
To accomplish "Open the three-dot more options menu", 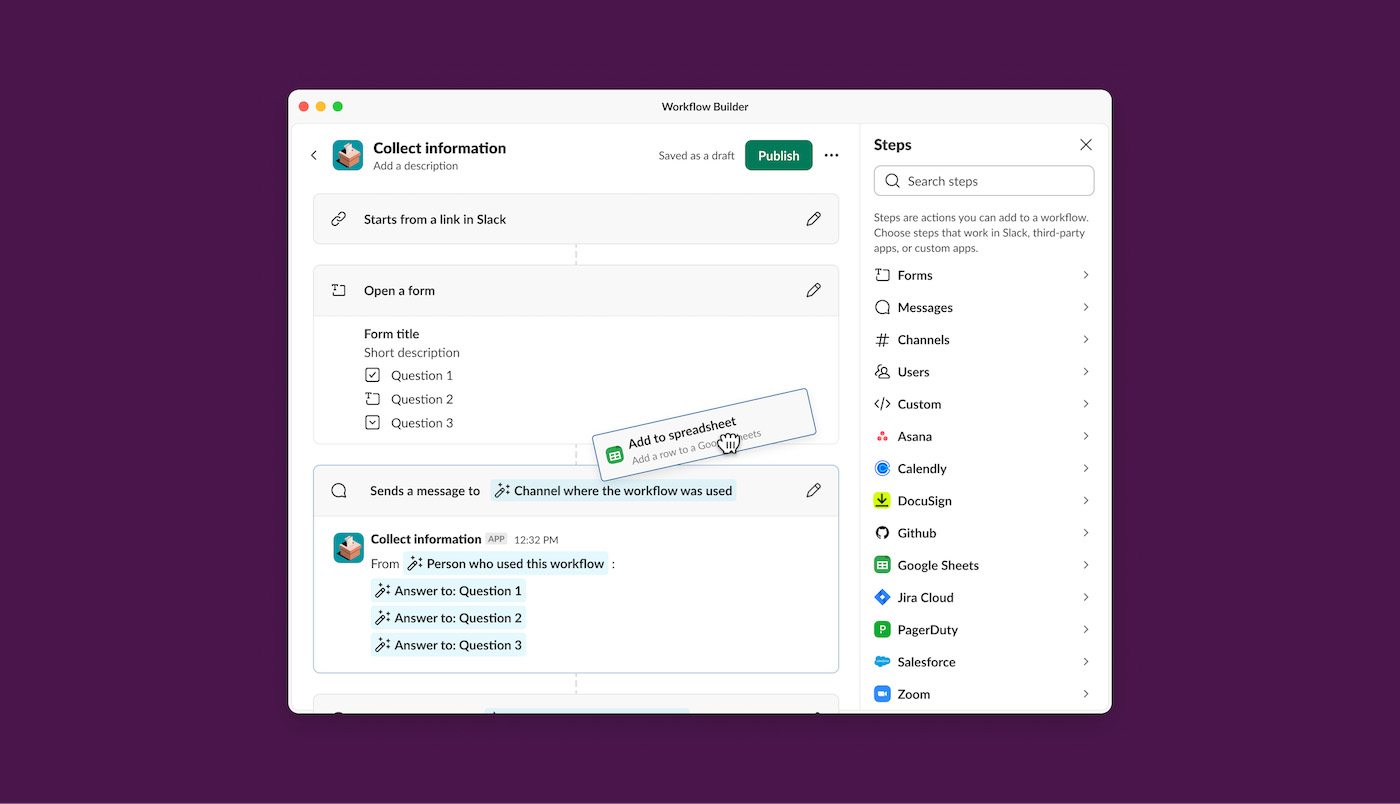I will point(831,155).
